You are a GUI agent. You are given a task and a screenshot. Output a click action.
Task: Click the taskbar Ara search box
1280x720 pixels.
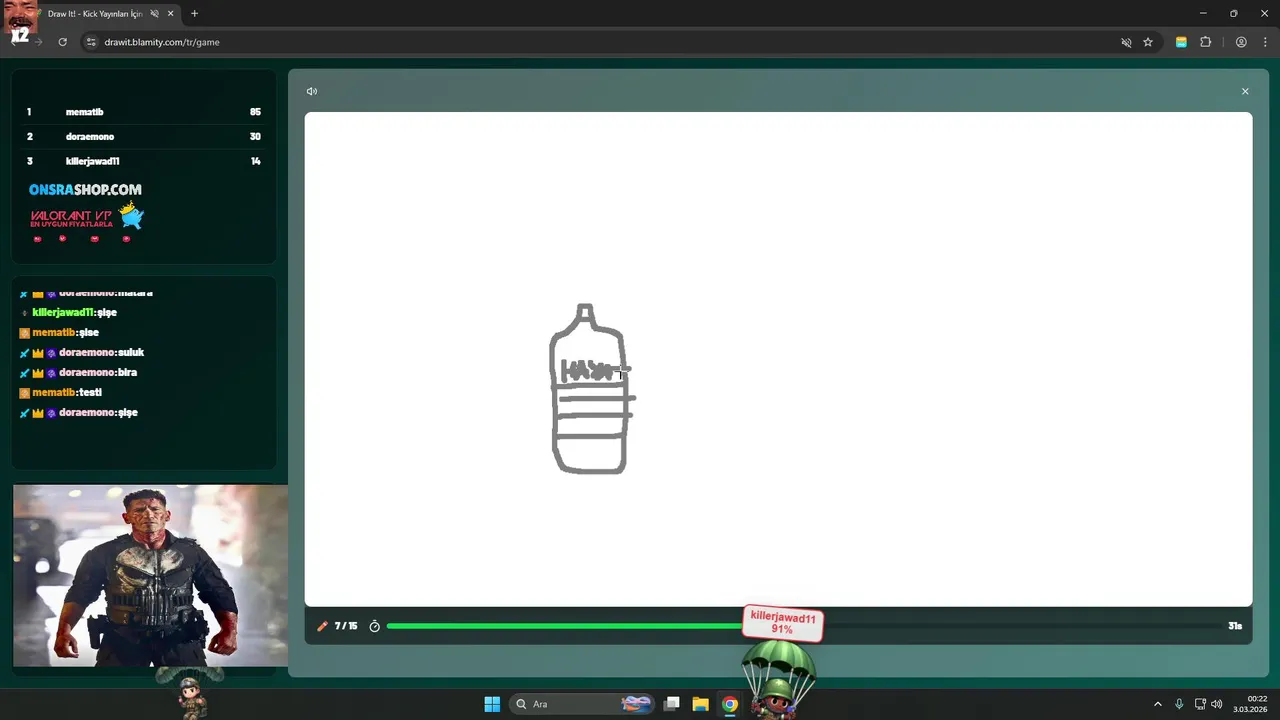584,704
